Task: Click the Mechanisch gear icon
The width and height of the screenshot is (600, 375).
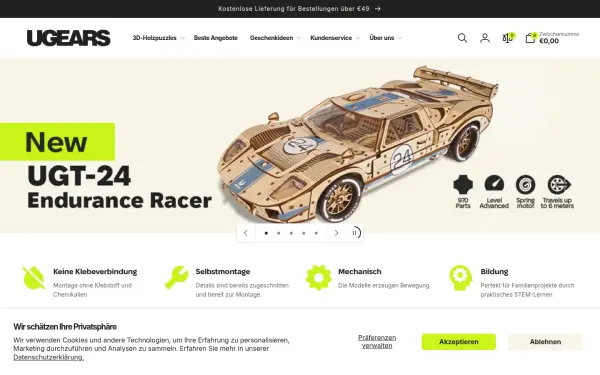Action: click(x=319, y=277)
